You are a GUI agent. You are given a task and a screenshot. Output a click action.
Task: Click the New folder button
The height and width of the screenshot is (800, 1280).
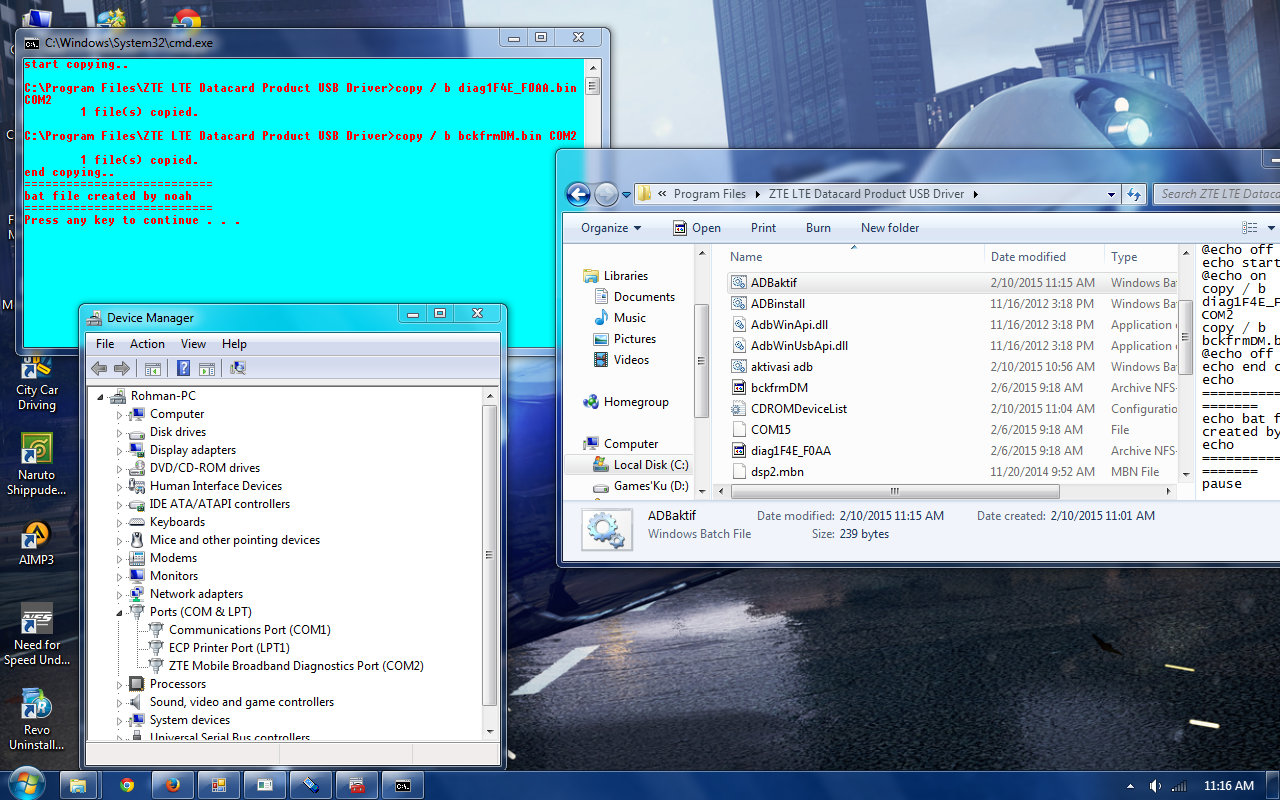tap(889, 228)
